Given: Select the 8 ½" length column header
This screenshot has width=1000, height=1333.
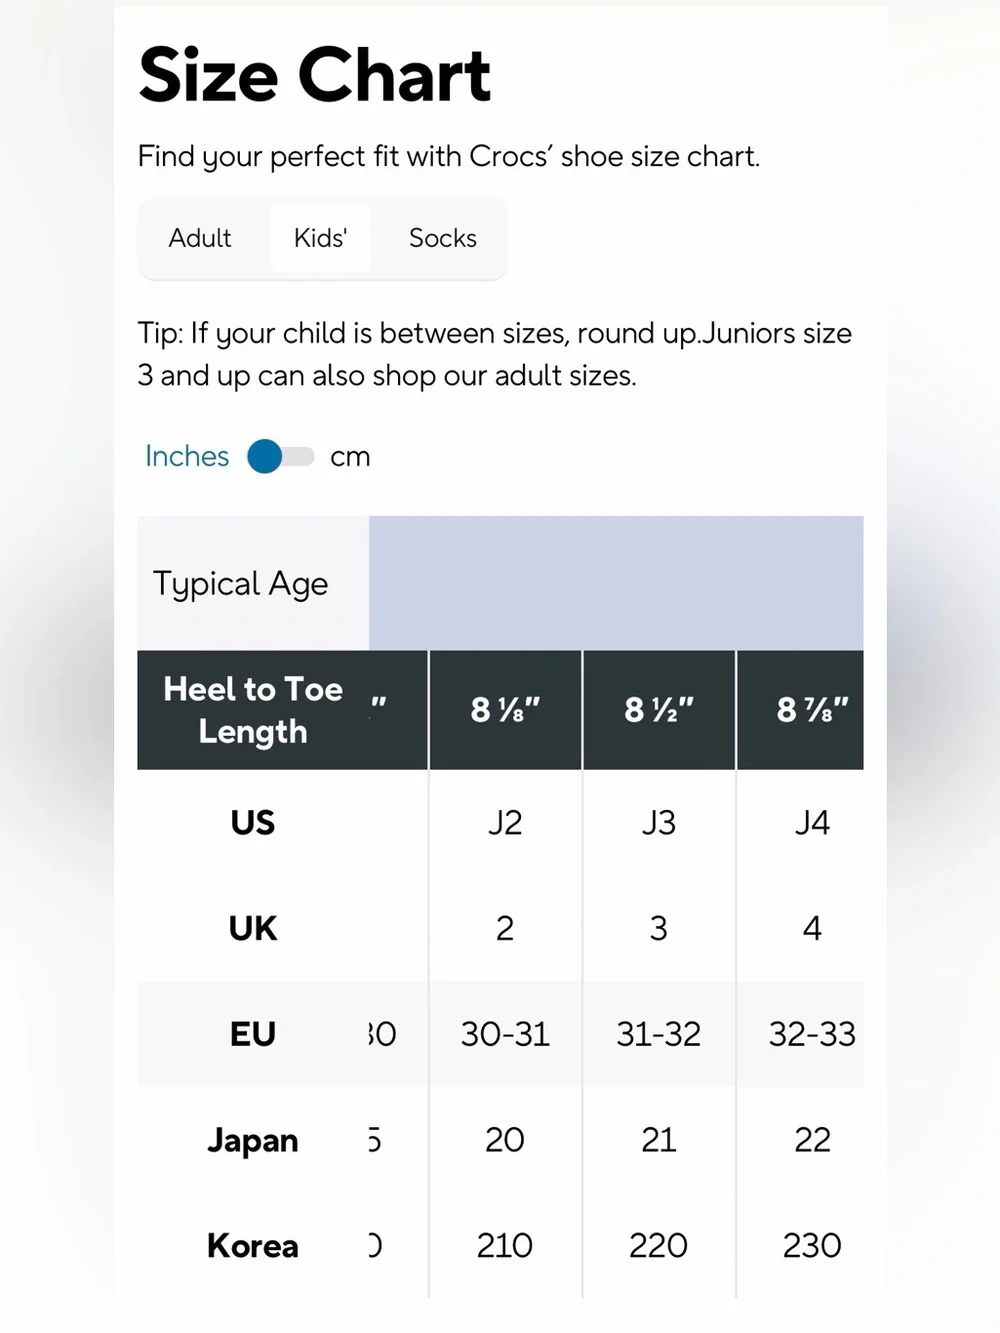Looking at the screenshot, I should (659, 710).
